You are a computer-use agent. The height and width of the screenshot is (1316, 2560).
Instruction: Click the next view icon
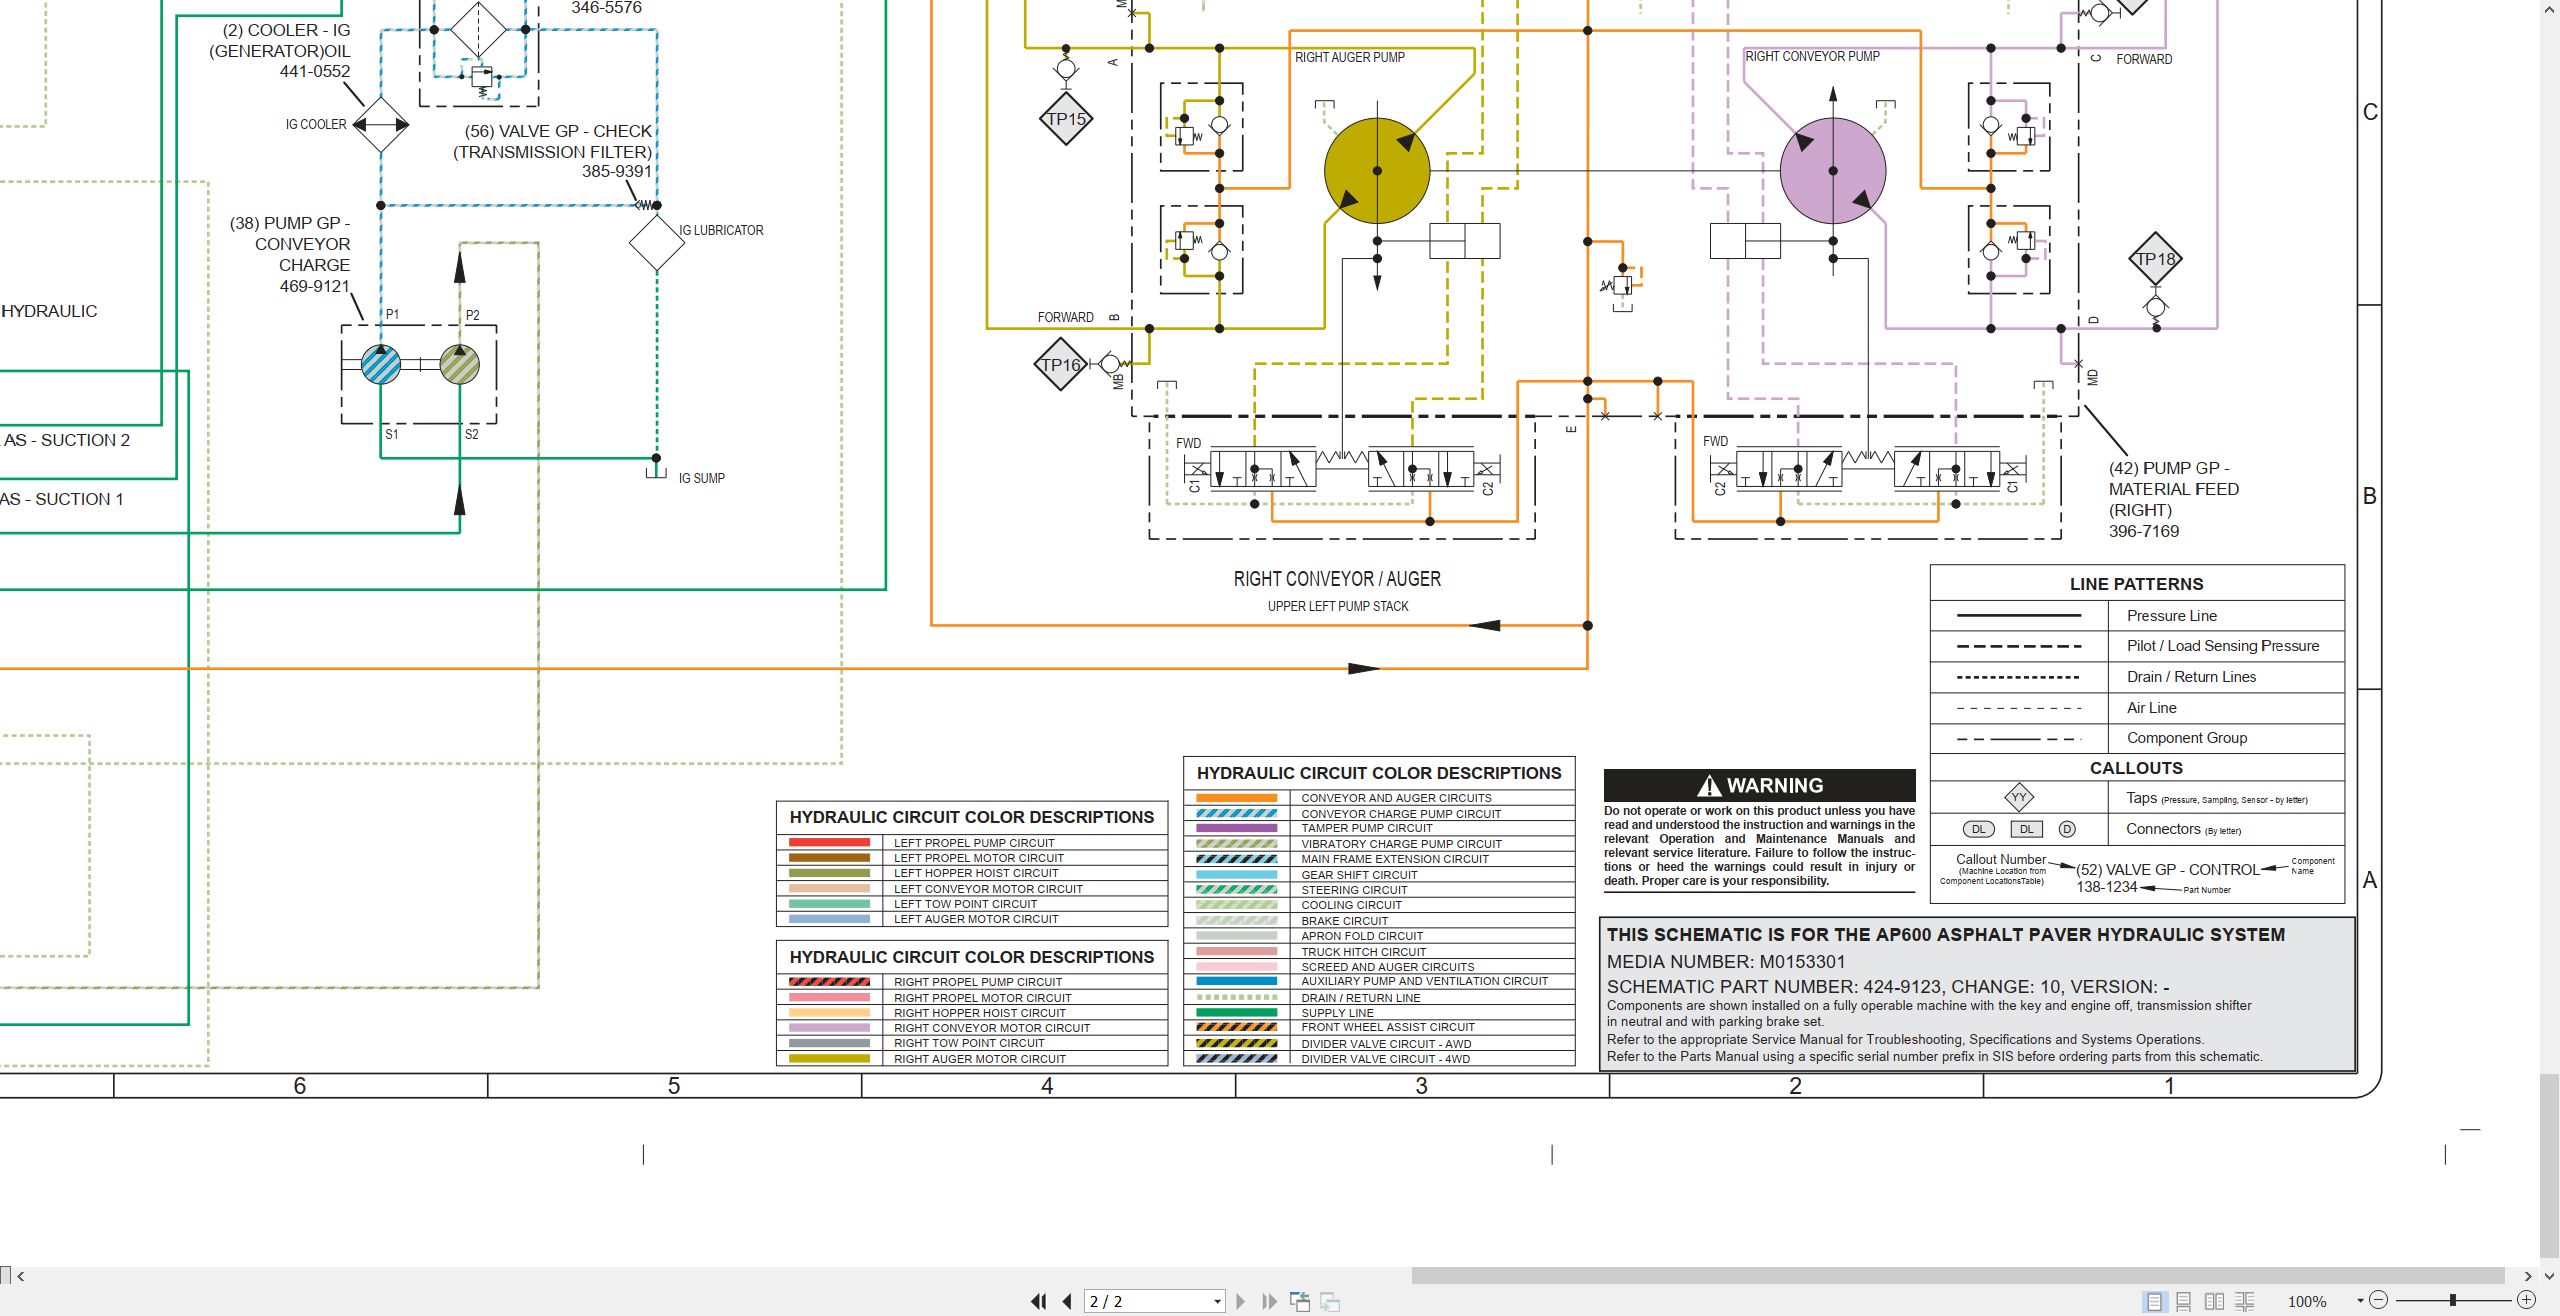(1330, 1301)
